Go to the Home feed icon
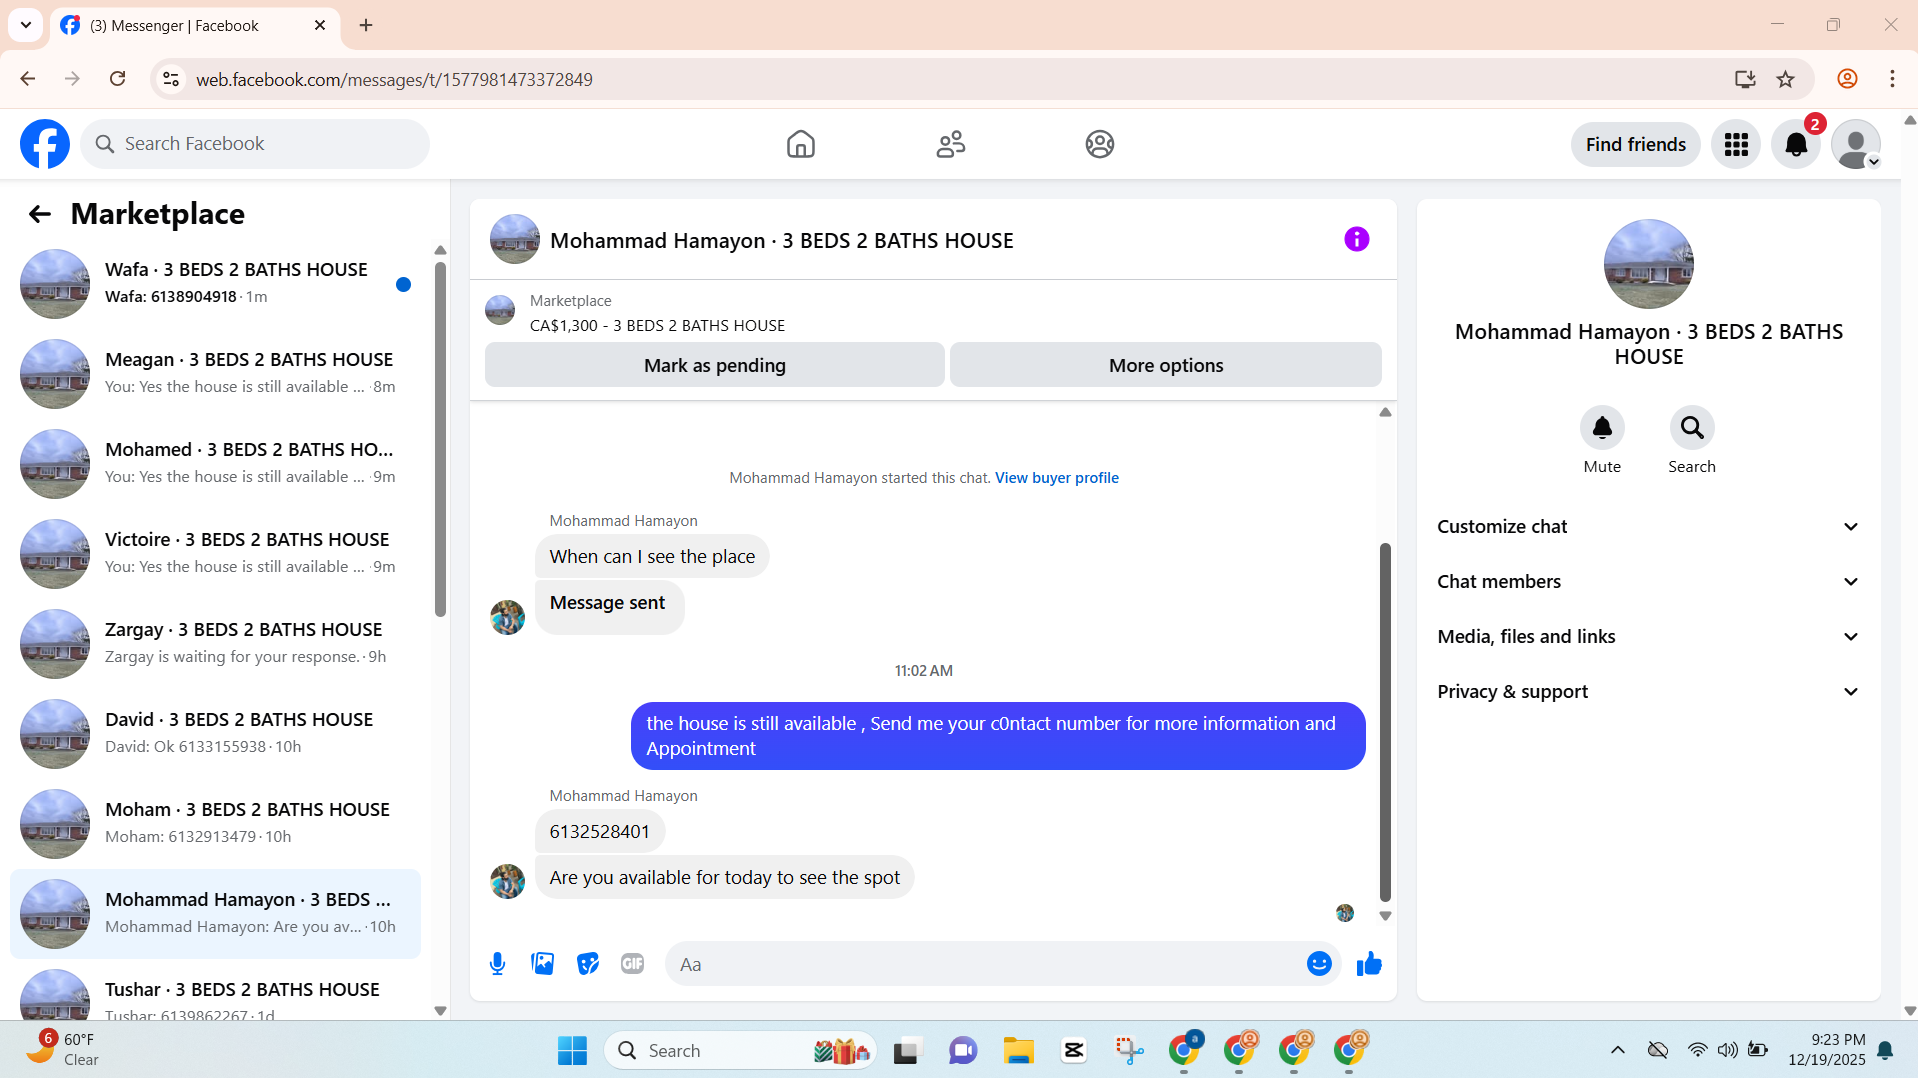Image resolution: width=1918 pixels, height=1078 pixels. pyautogui.click(x=800, y=144)
